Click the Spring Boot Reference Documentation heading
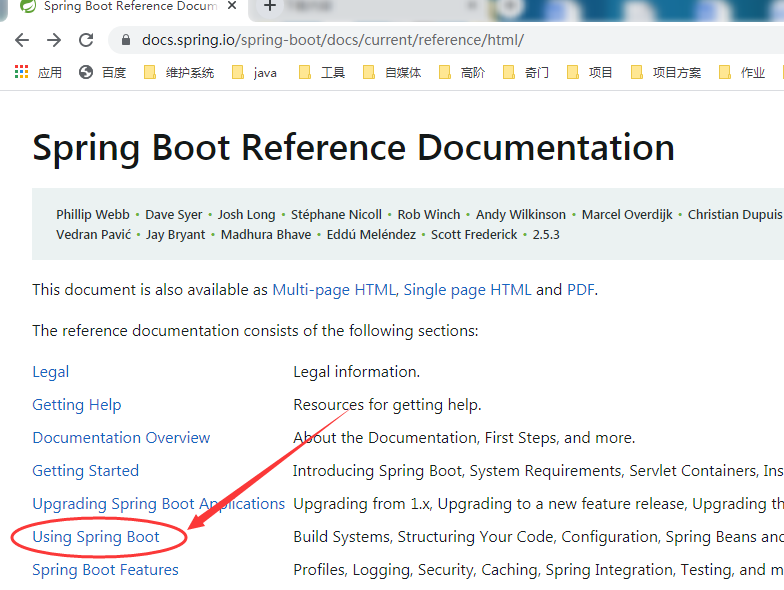Screen dimensions: 784x590 pyautogui.click(x=354, y=148)
